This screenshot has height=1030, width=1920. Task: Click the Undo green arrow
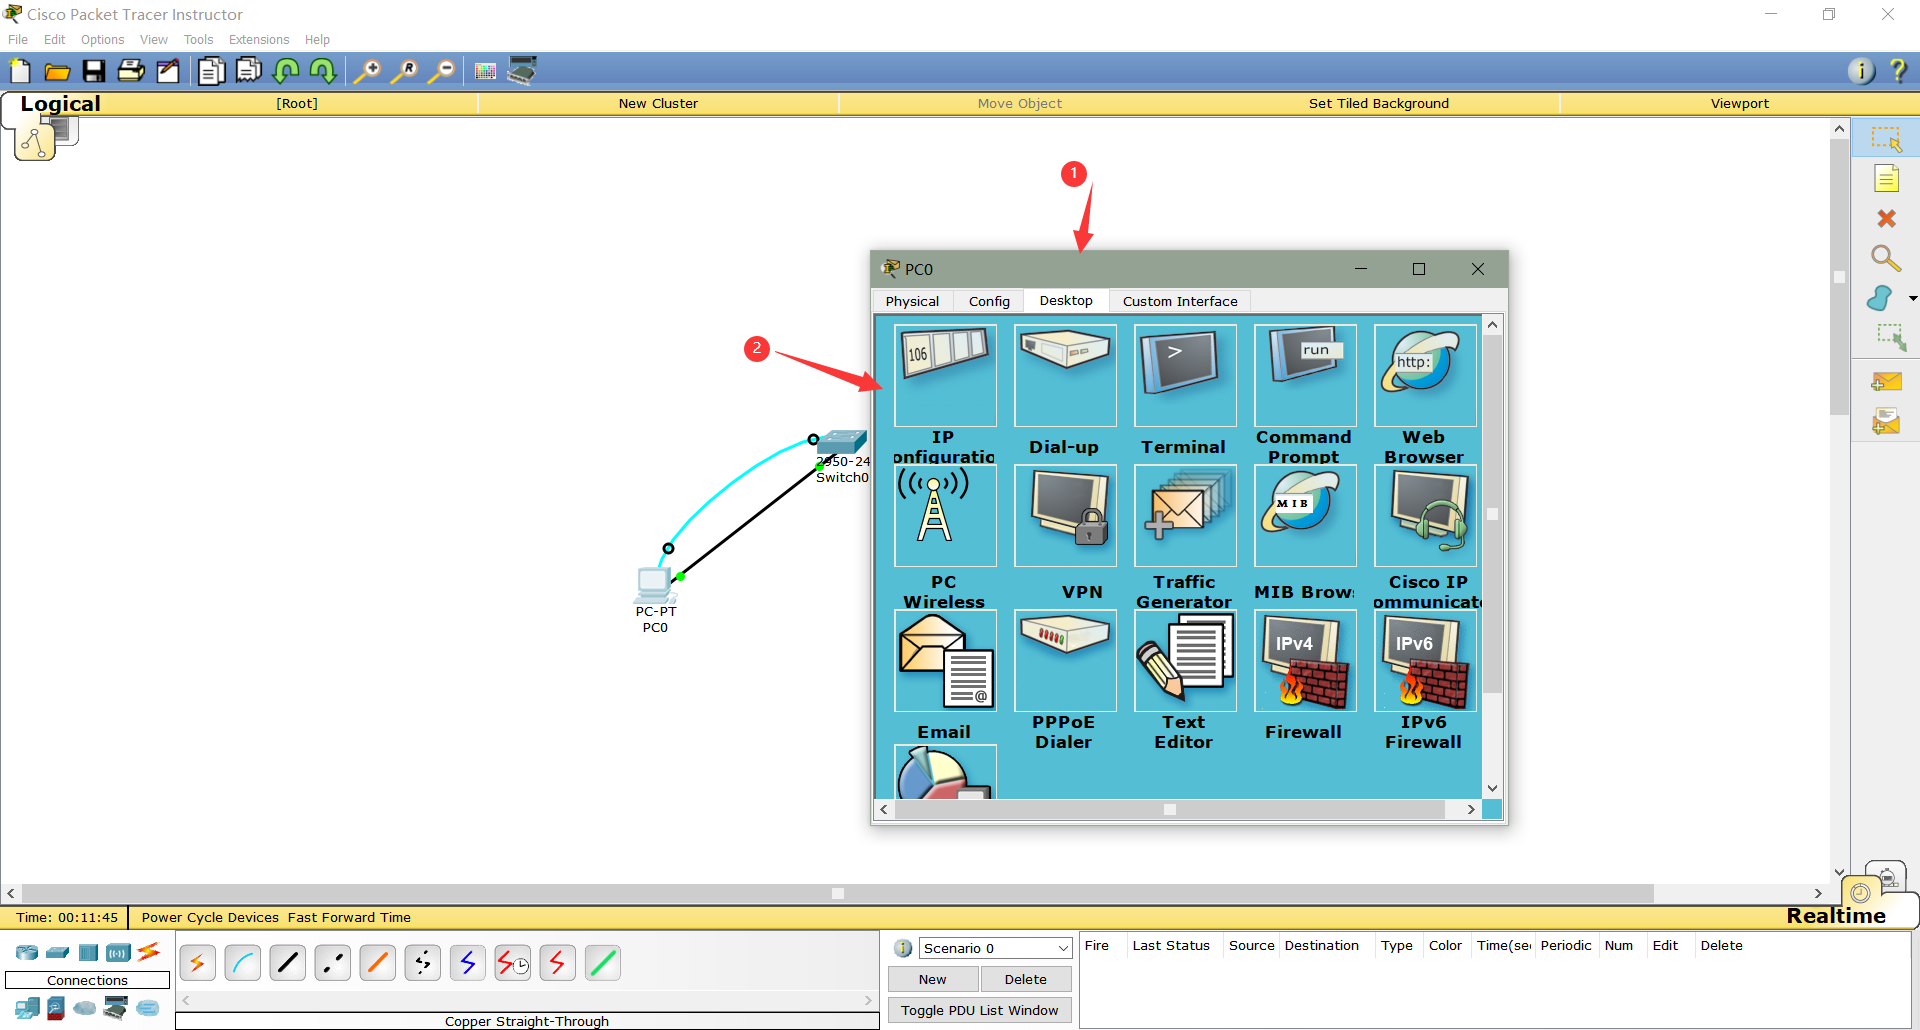tap(286, 71)
